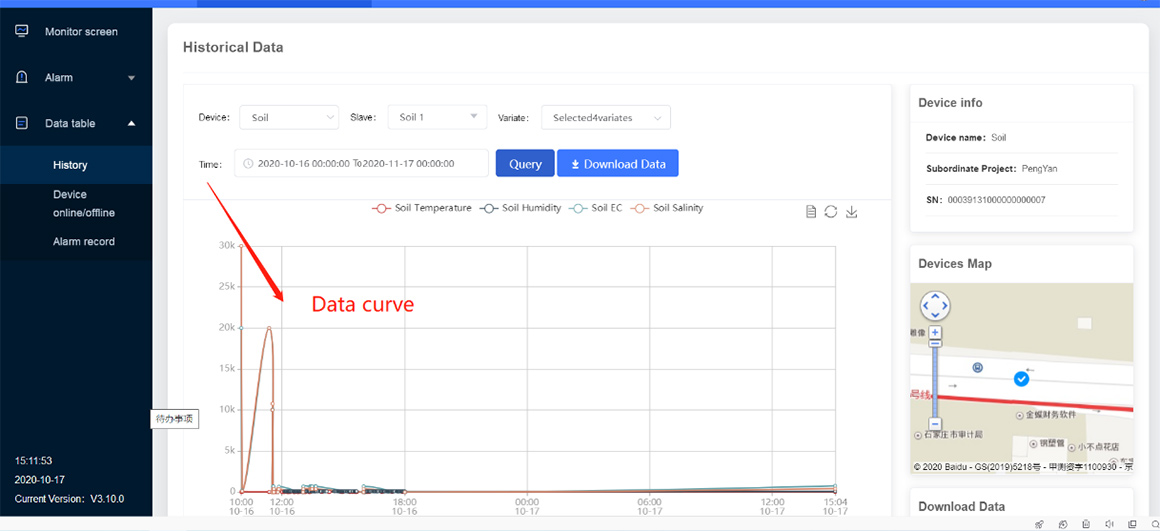
Task: Click map zoom out minus button
Action: click(935, 424)
